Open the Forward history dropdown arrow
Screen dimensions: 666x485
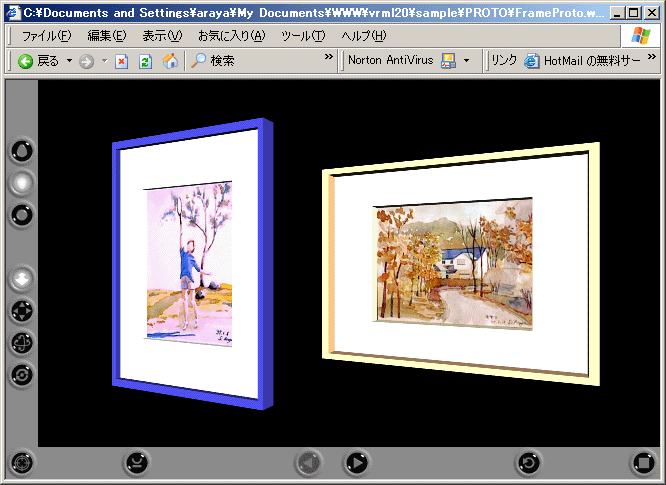(x=104, y=61)
